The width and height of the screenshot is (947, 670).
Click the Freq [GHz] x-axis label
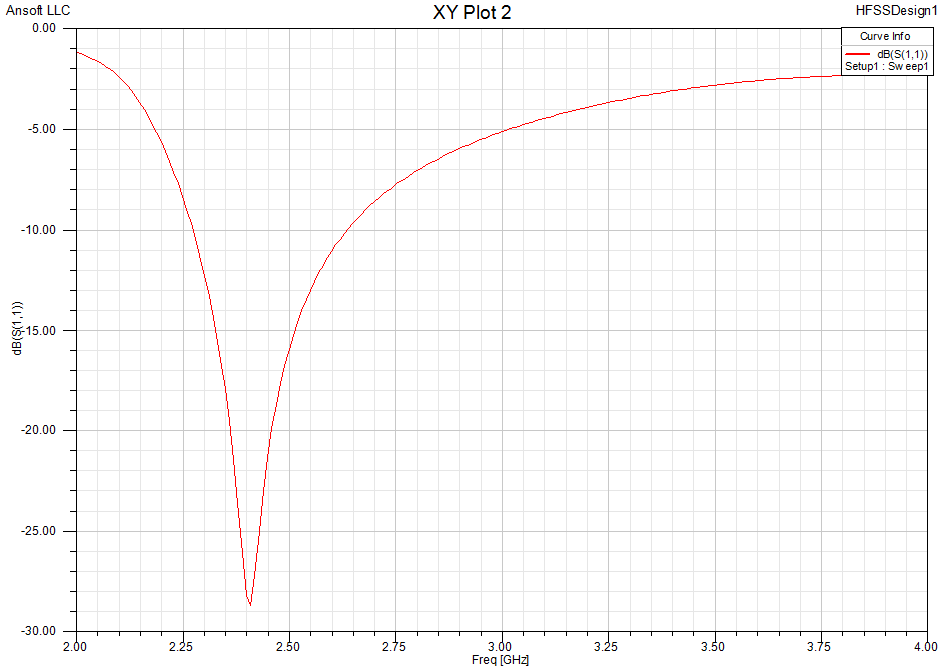coord(500,660)
